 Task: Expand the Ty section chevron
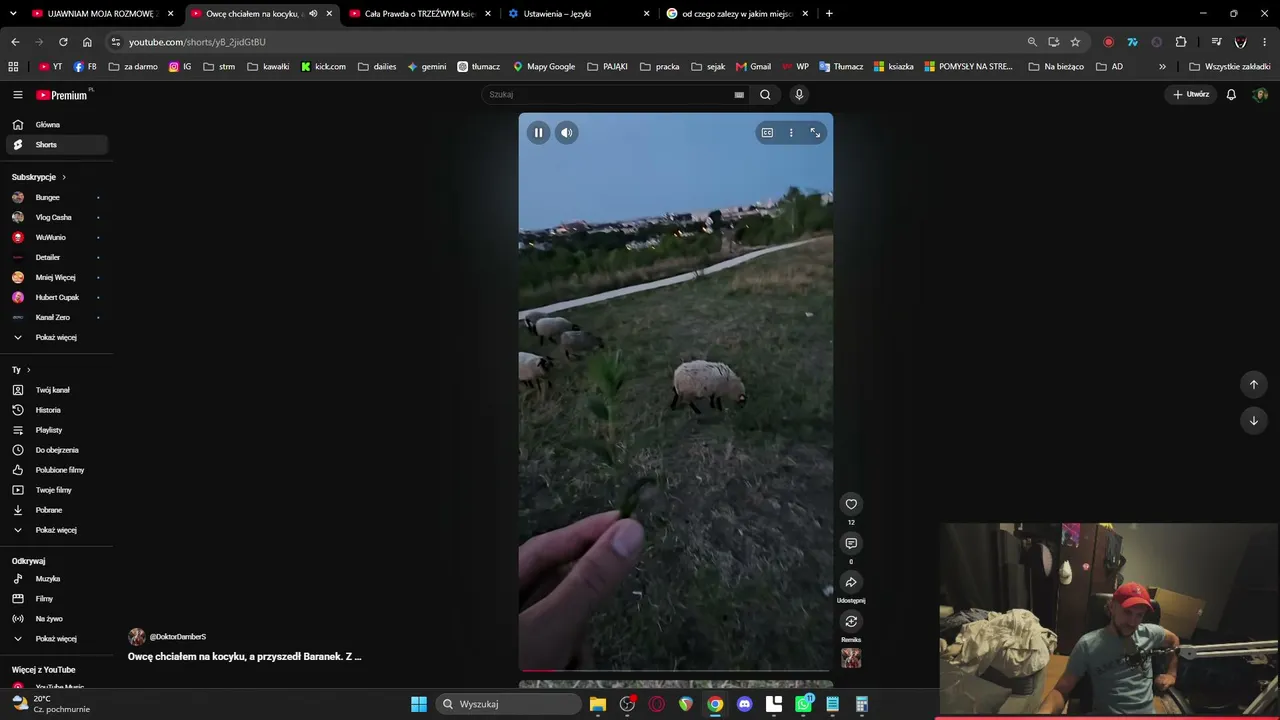click(28, 370)
